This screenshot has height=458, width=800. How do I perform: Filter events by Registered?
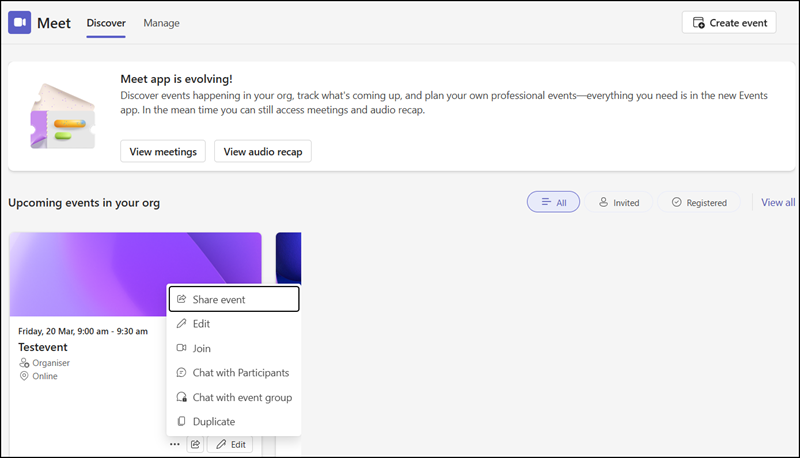click(x=699, y=202)
